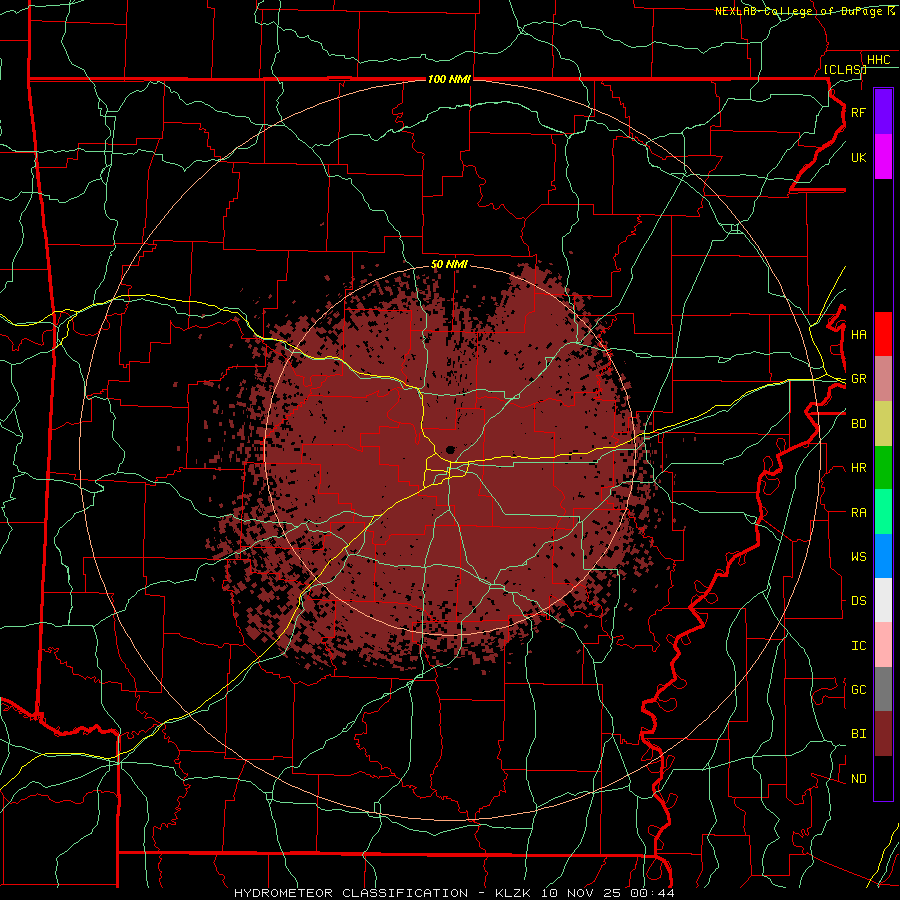The image size is (900, 900).
Task: Click the ND black legend swatch
Action: (883, 778)
